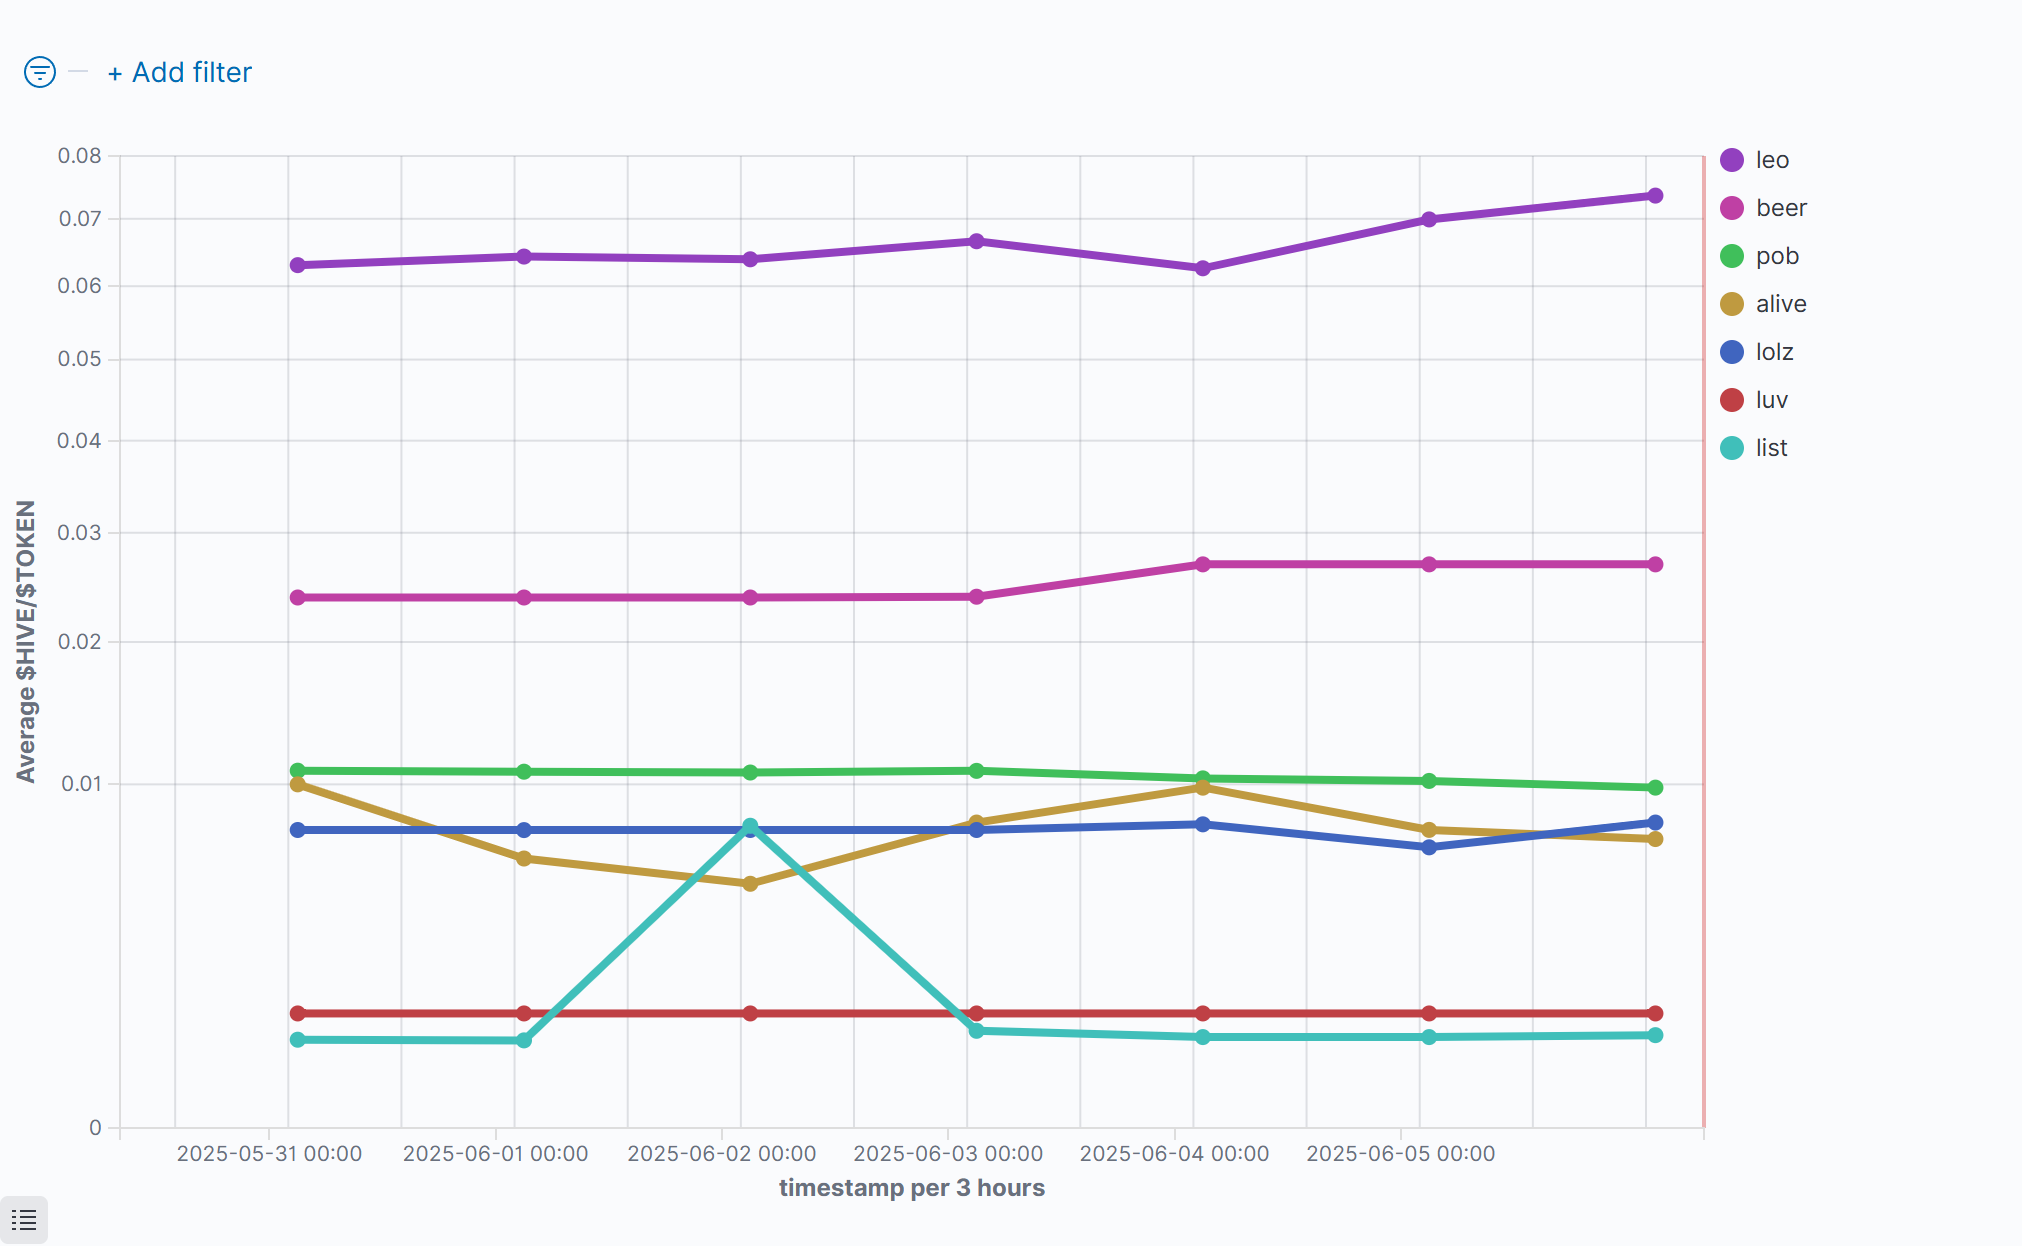The width and height of the screenshot is (2022, 1246).
Task: Select the rightmost leo line data point
Action: (x=1655, y=196)
